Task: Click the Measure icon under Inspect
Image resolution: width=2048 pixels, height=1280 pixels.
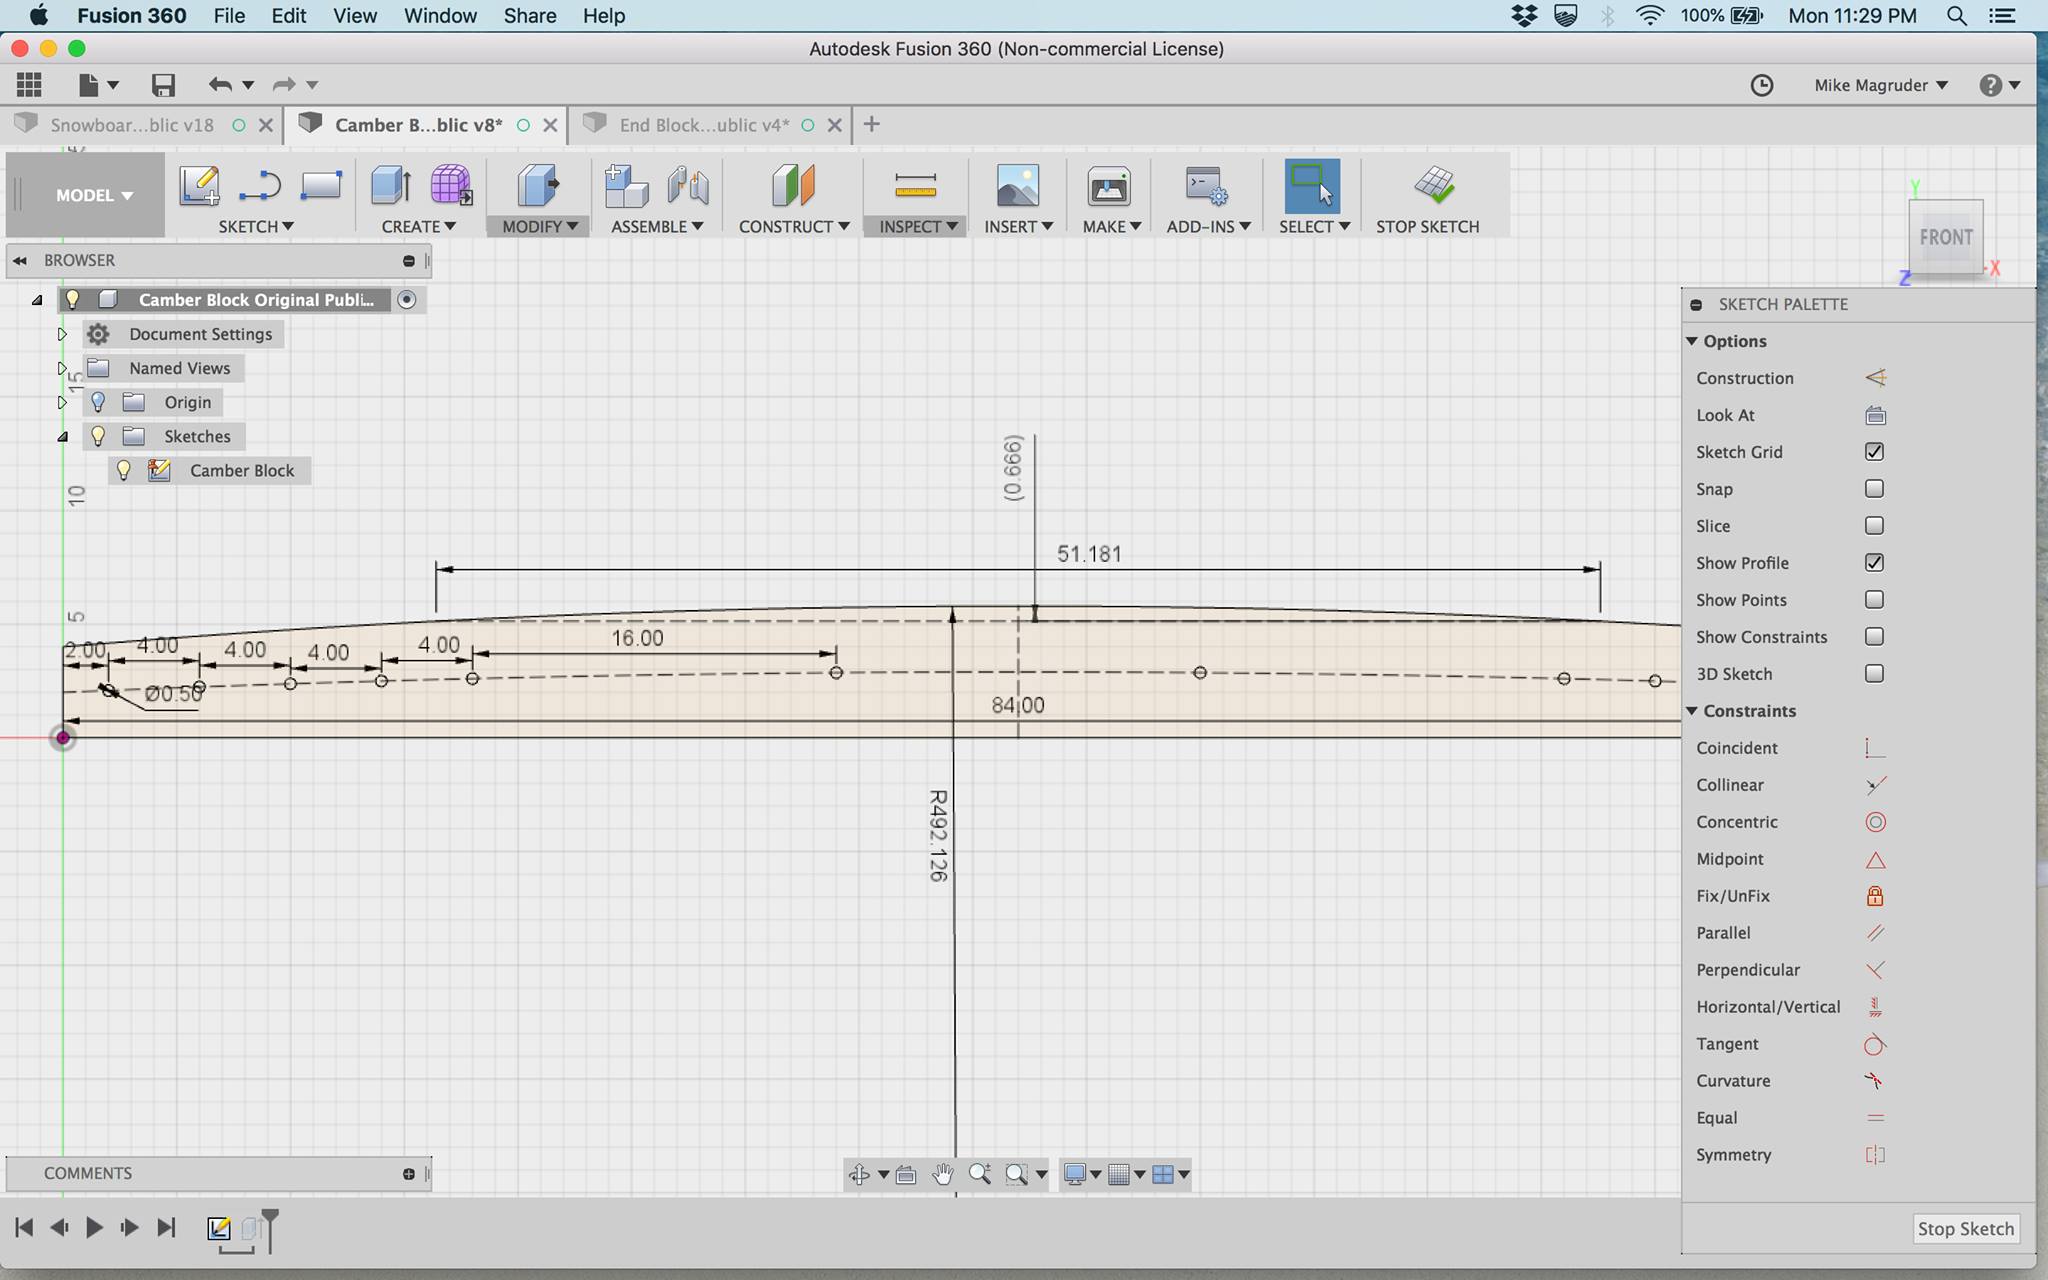Action: click(x=915, y=186)
